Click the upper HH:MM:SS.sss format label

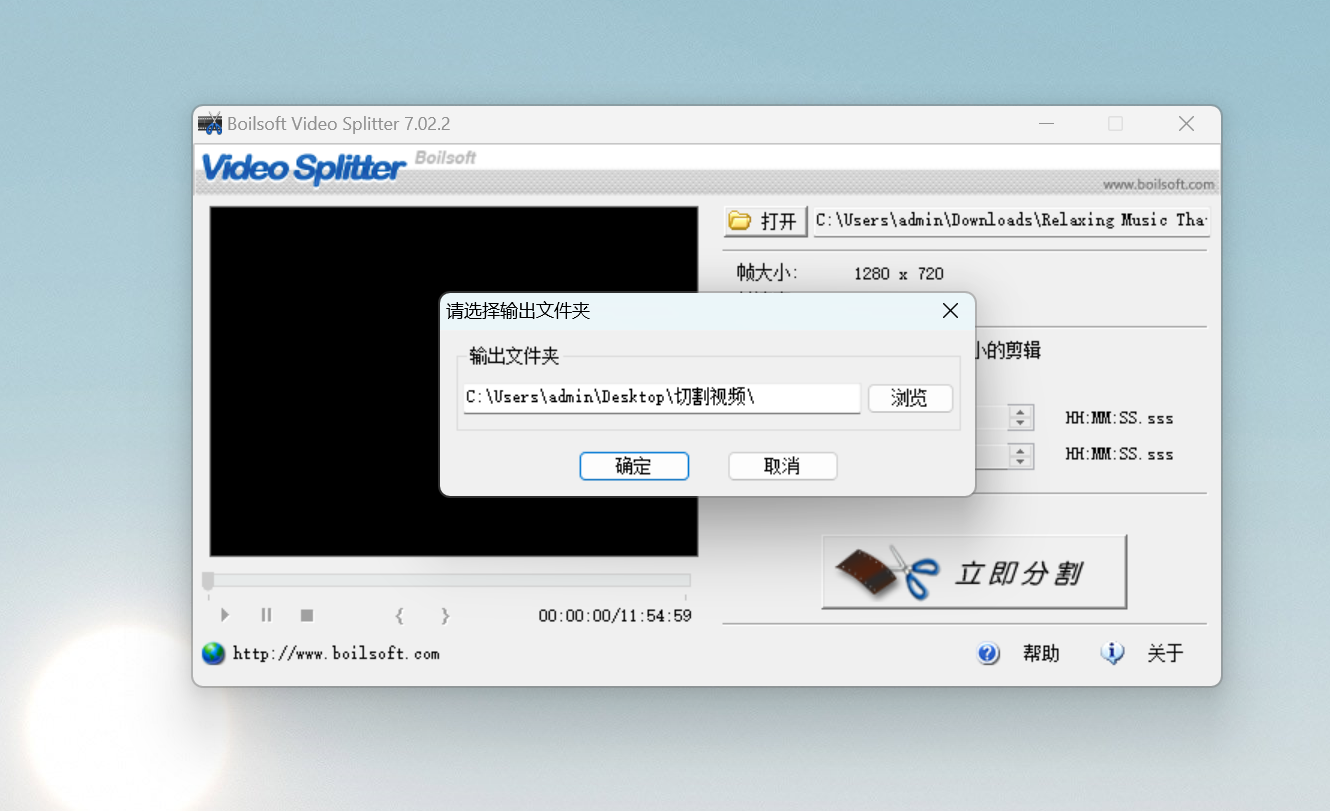(x=1119, y=418)
